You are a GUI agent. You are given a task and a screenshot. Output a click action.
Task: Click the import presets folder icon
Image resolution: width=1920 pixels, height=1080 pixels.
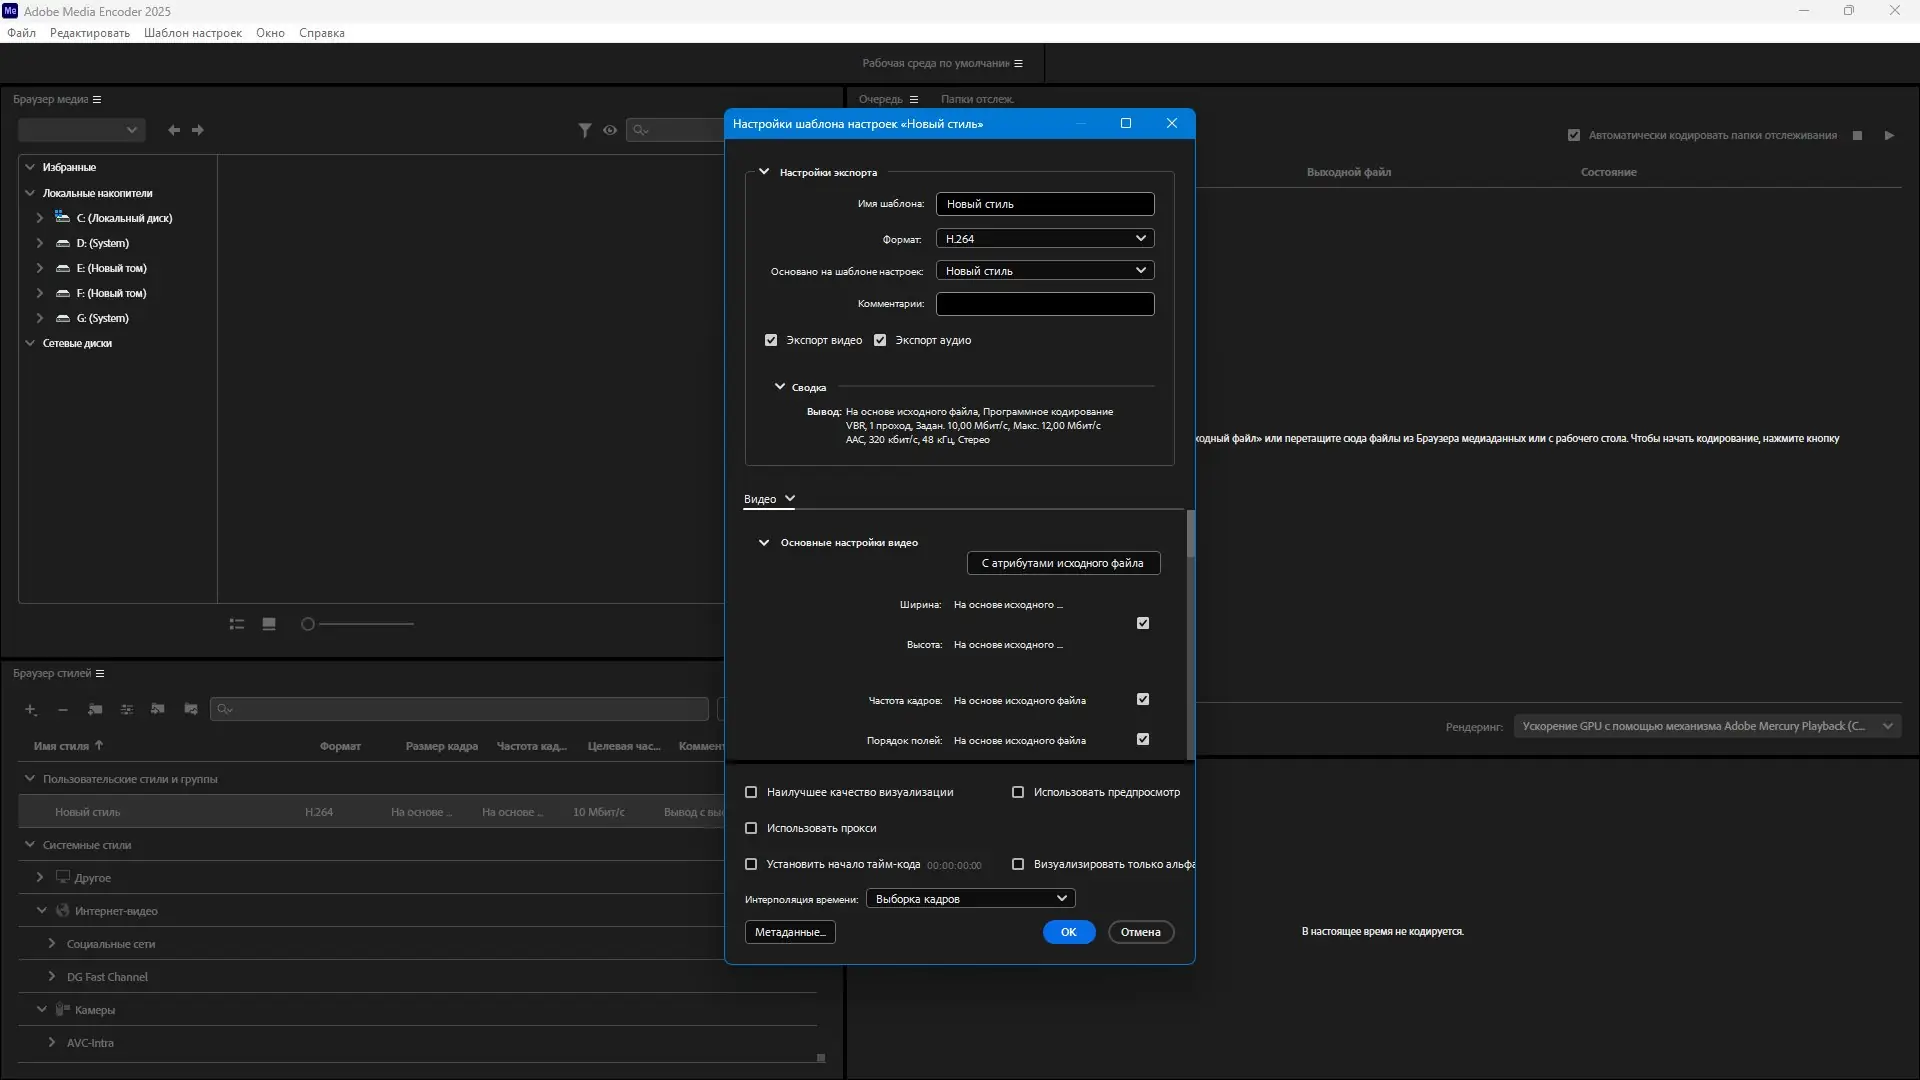coord(158,709)
